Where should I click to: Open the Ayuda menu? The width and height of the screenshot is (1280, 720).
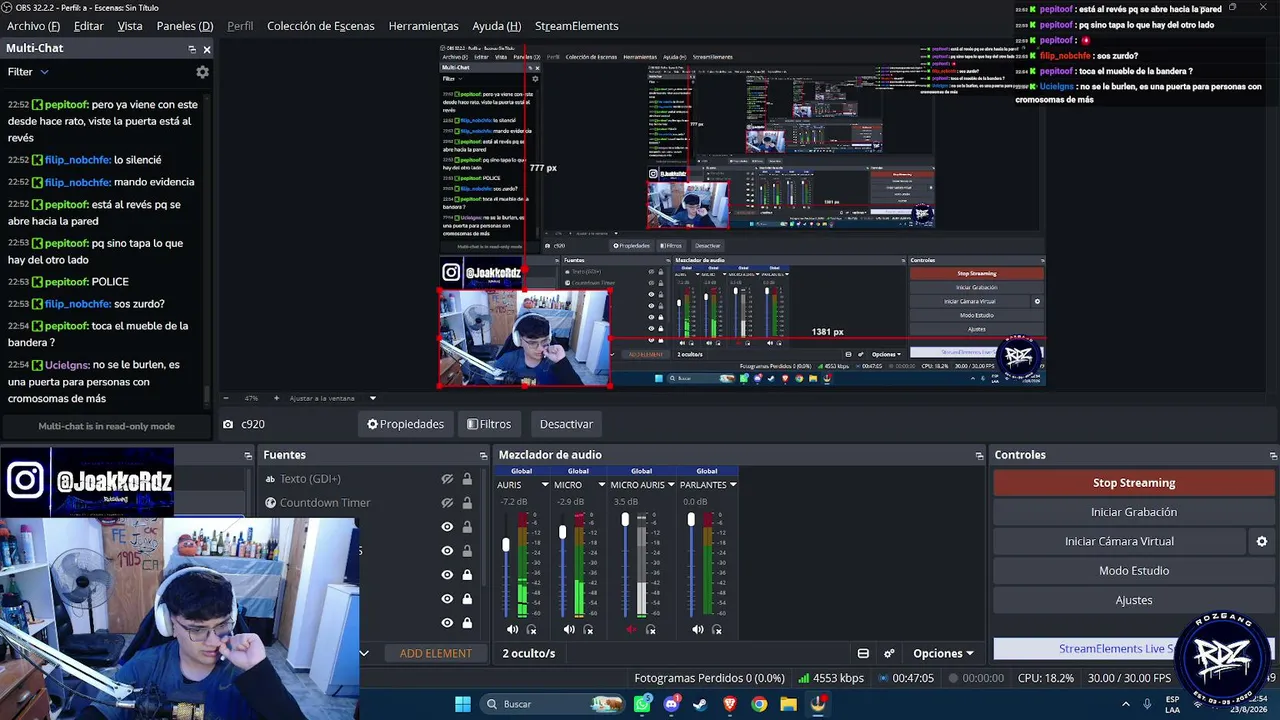tap(497, 26)
